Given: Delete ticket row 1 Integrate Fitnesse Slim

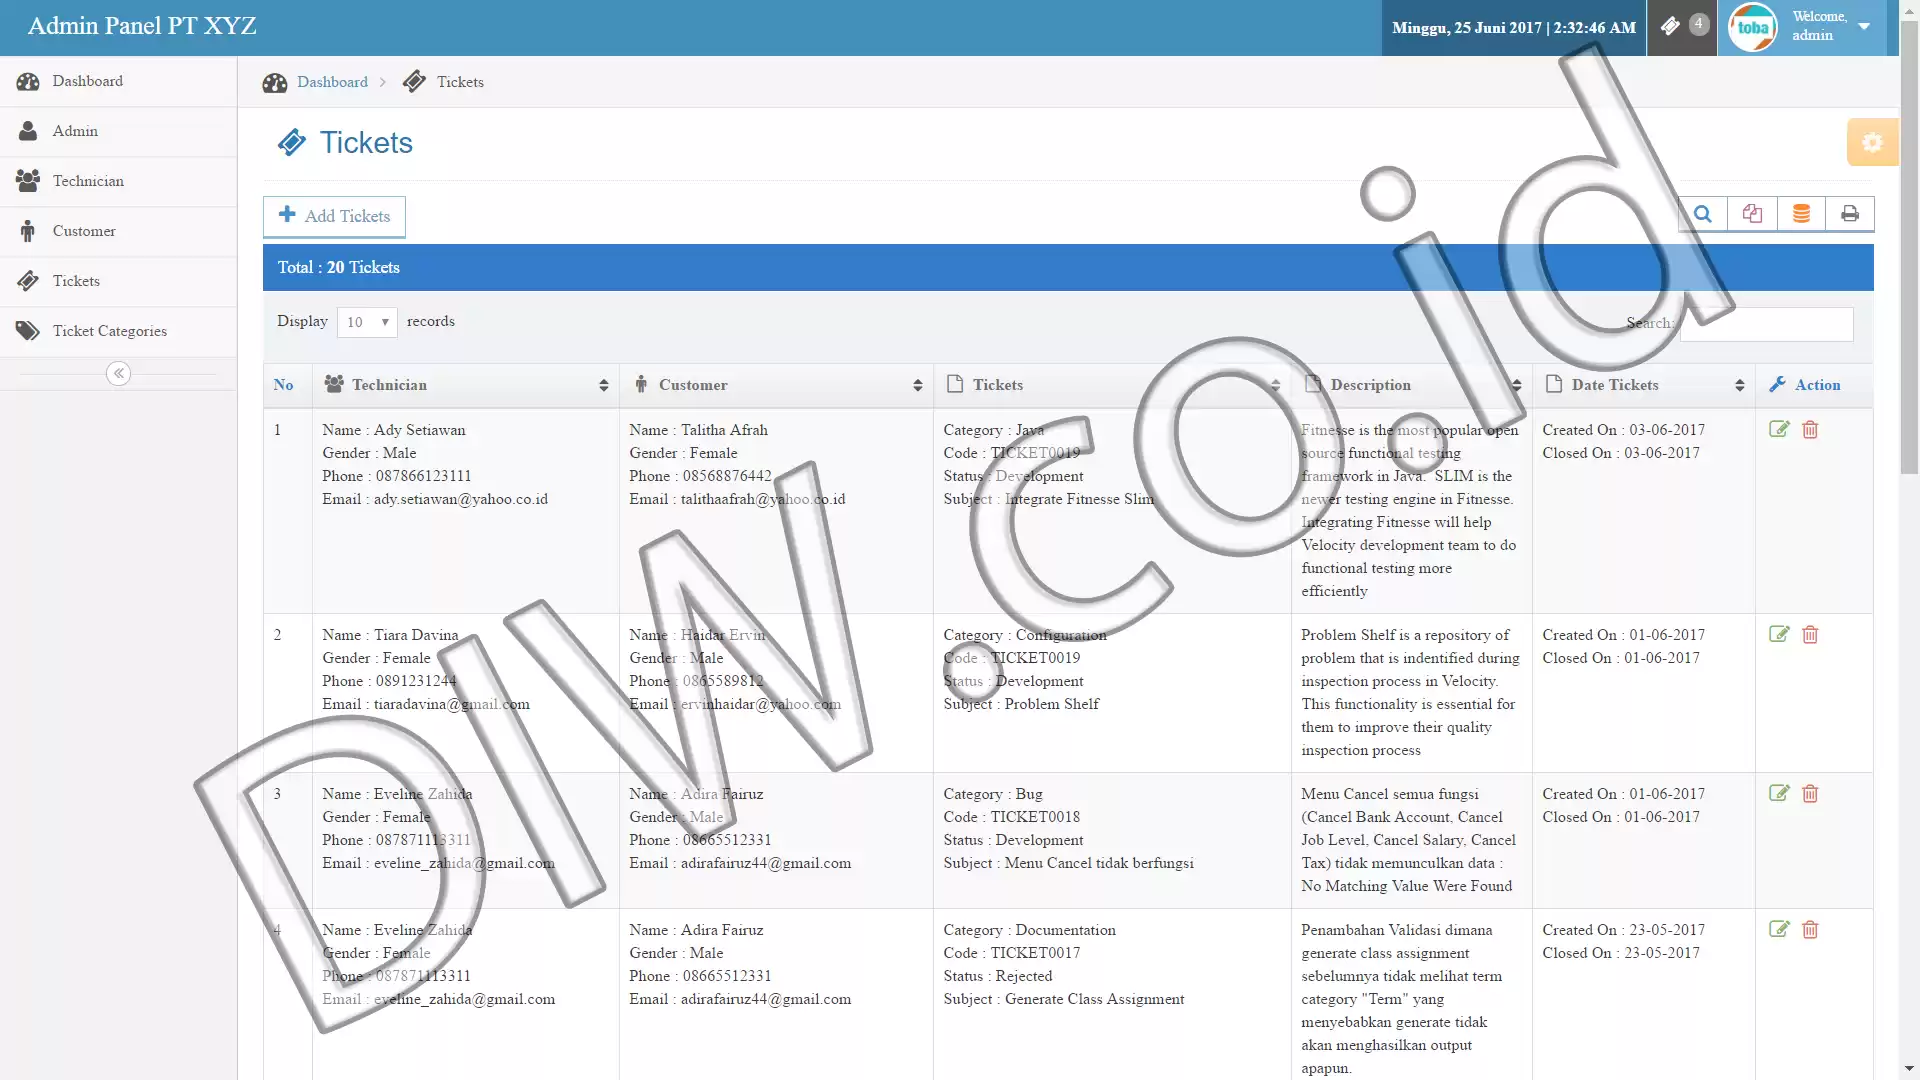Looking at the screenshot, I should point(1810,429).
